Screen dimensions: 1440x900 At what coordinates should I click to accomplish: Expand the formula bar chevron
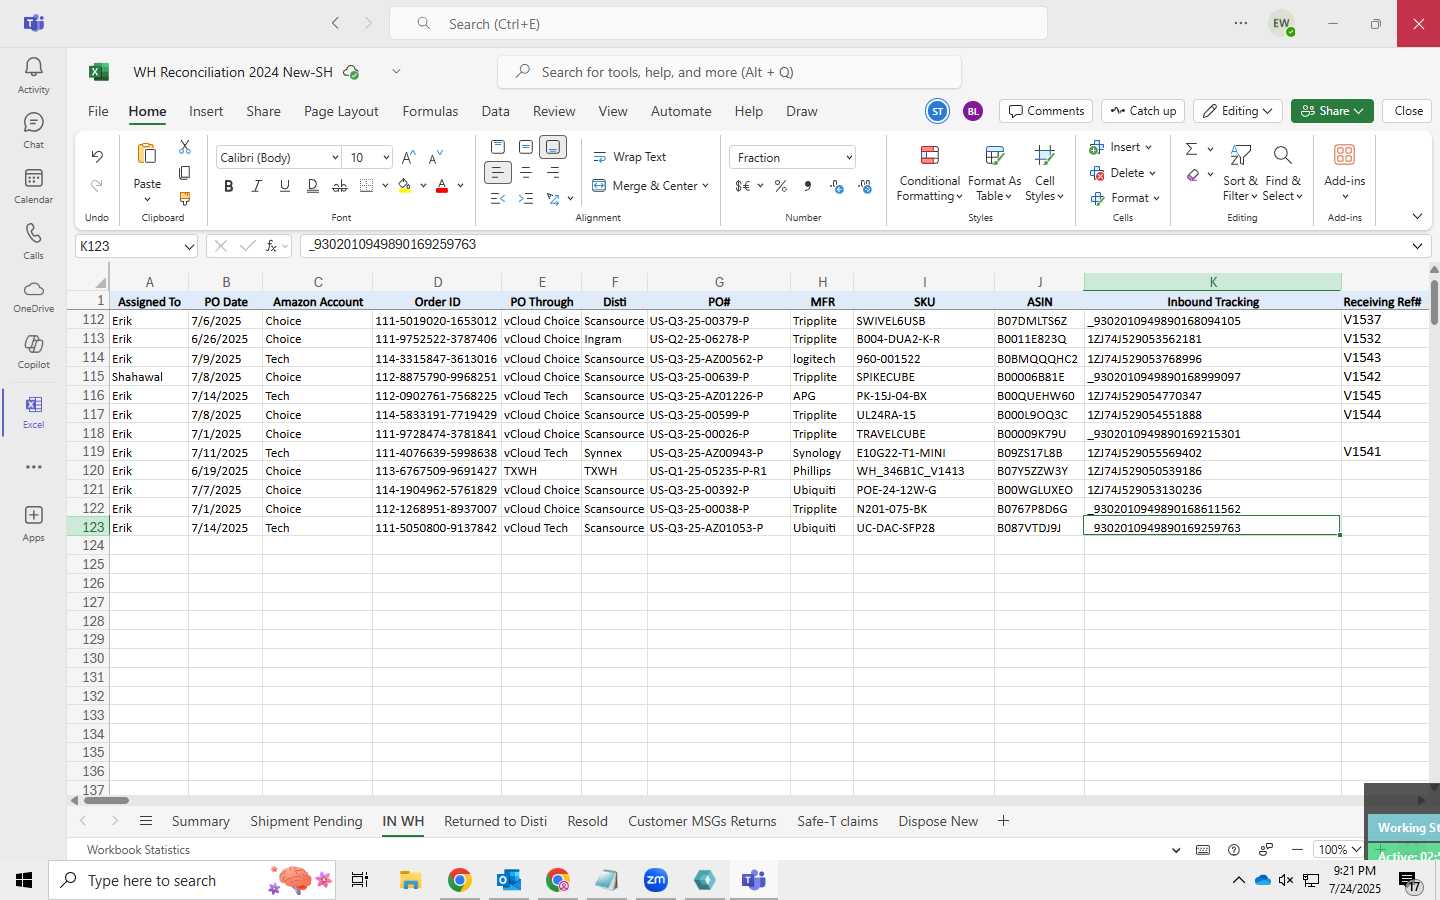point(1417,246)
